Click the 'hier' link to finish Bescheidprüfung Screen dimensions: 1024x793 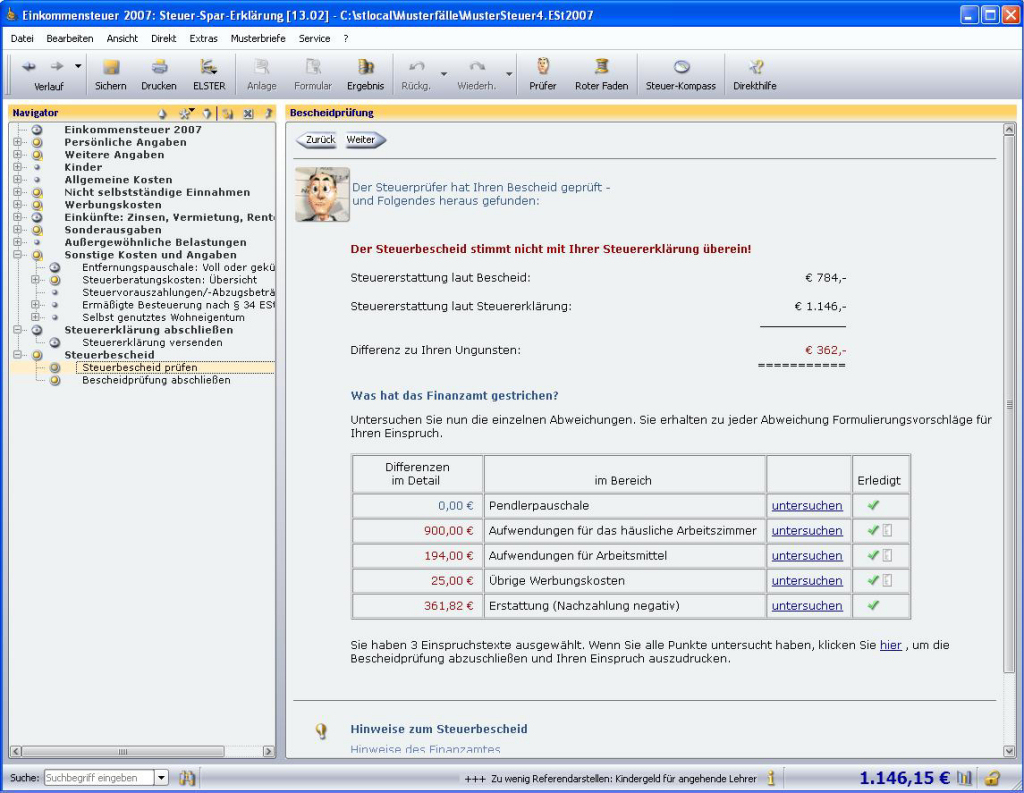pyautogui.click(x=890, y=645)
